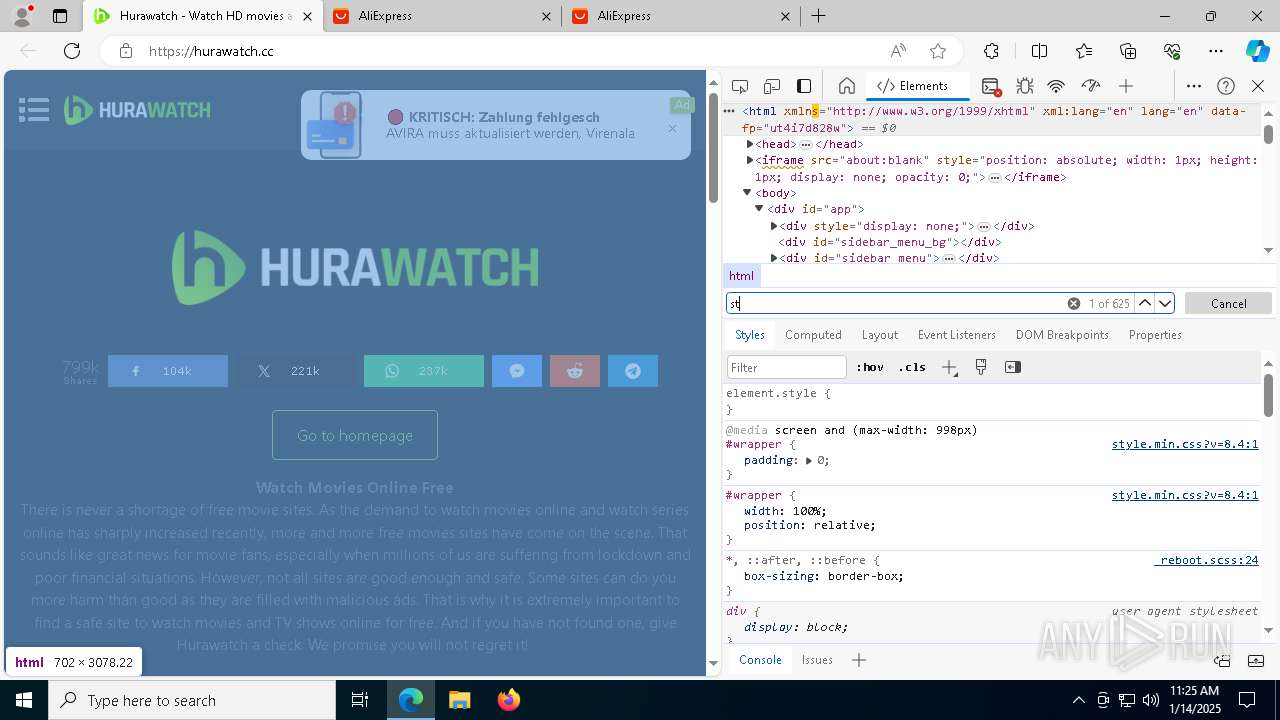Share page via Telegram
This screenshot has height=720, width=1280.
pos(633,371)
